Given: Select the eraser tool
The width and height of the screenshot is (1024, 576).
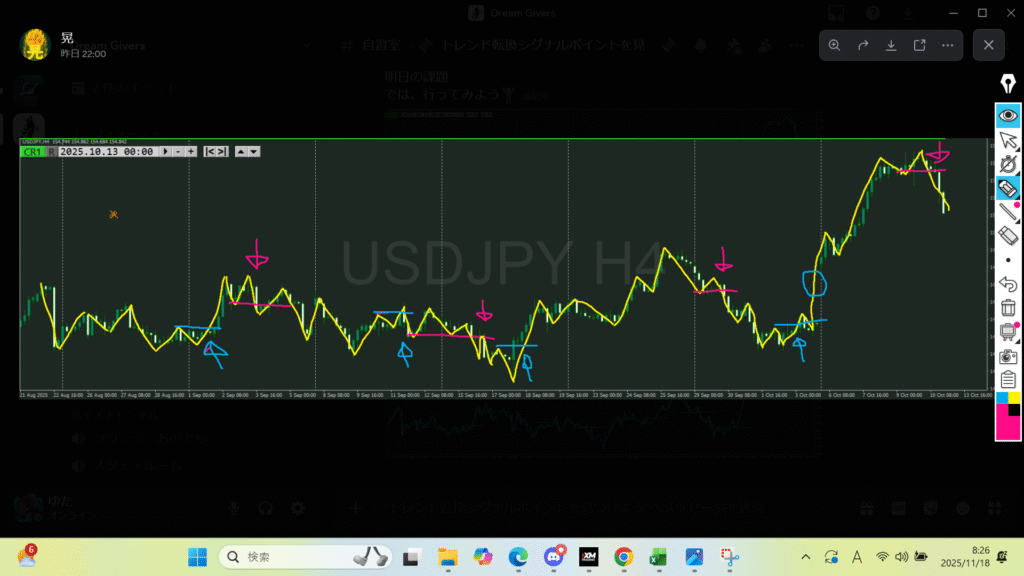Looking at the screenshot, I should tap(1008, 235).
